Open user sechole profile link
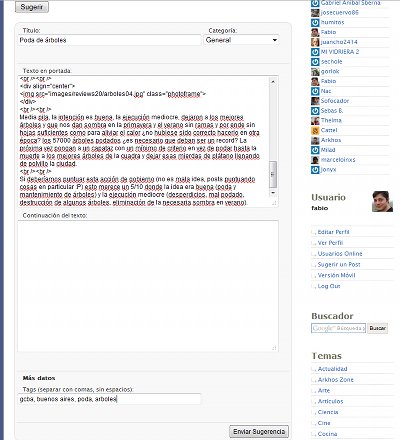The width and height of the screenshot is (400, 440). pyautogui.click(x=331, y=62)
